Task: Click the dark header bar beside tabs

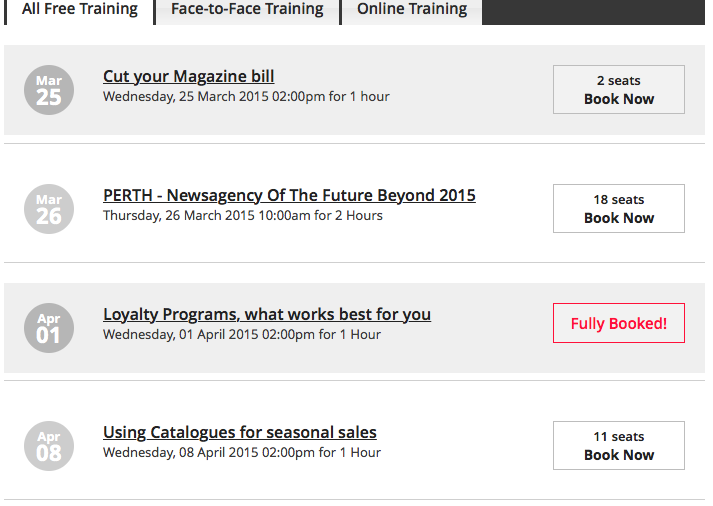Action: [x=595, y=11]
